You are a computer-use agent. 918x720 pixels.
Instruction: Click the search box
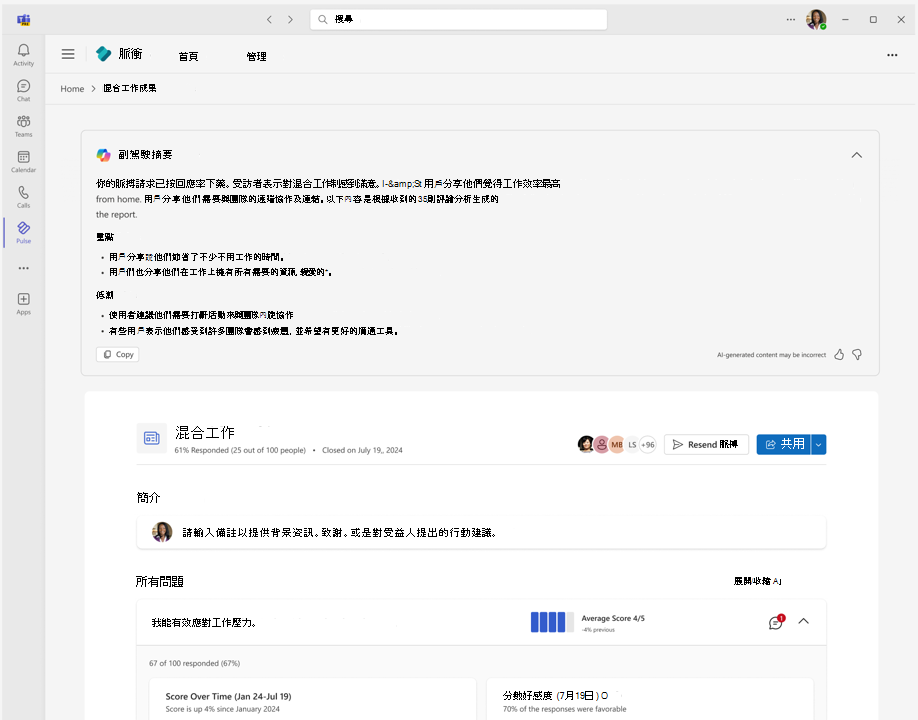[458, 19]
